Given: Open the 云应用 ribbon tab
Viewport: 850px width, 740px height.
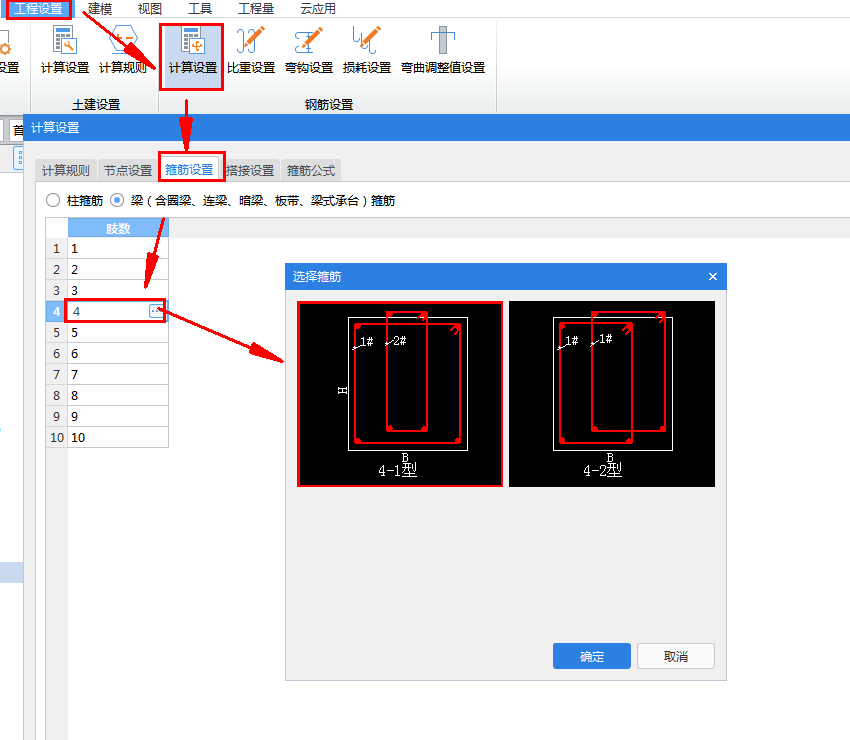Looking at the screenshot, I should point(318,9).
